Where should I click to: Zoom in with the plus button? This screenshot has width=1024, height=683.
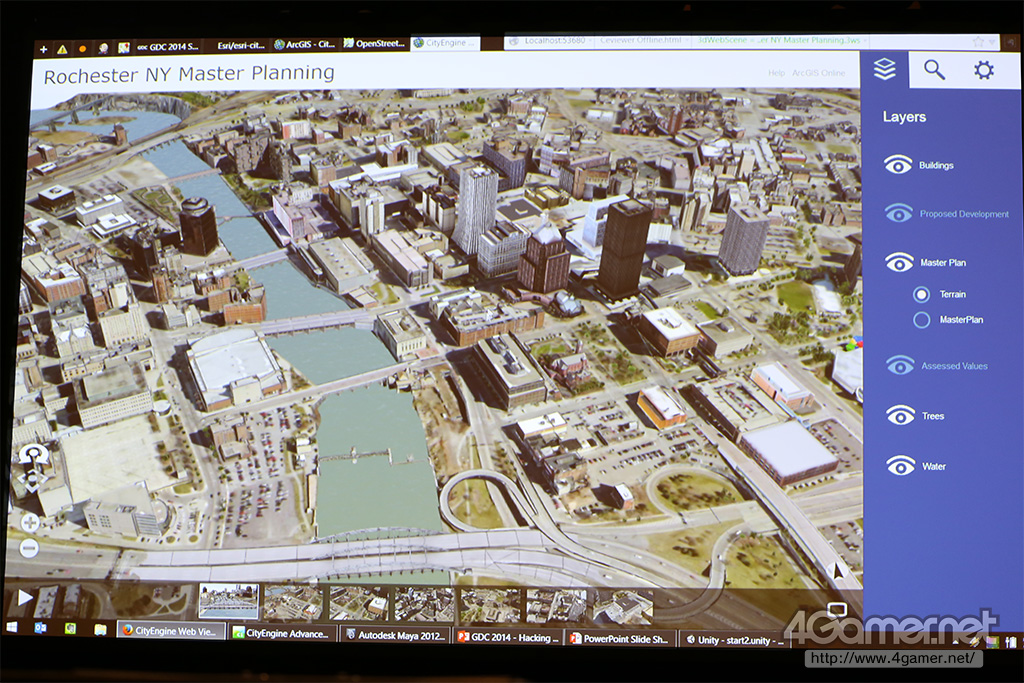[29, 522]
